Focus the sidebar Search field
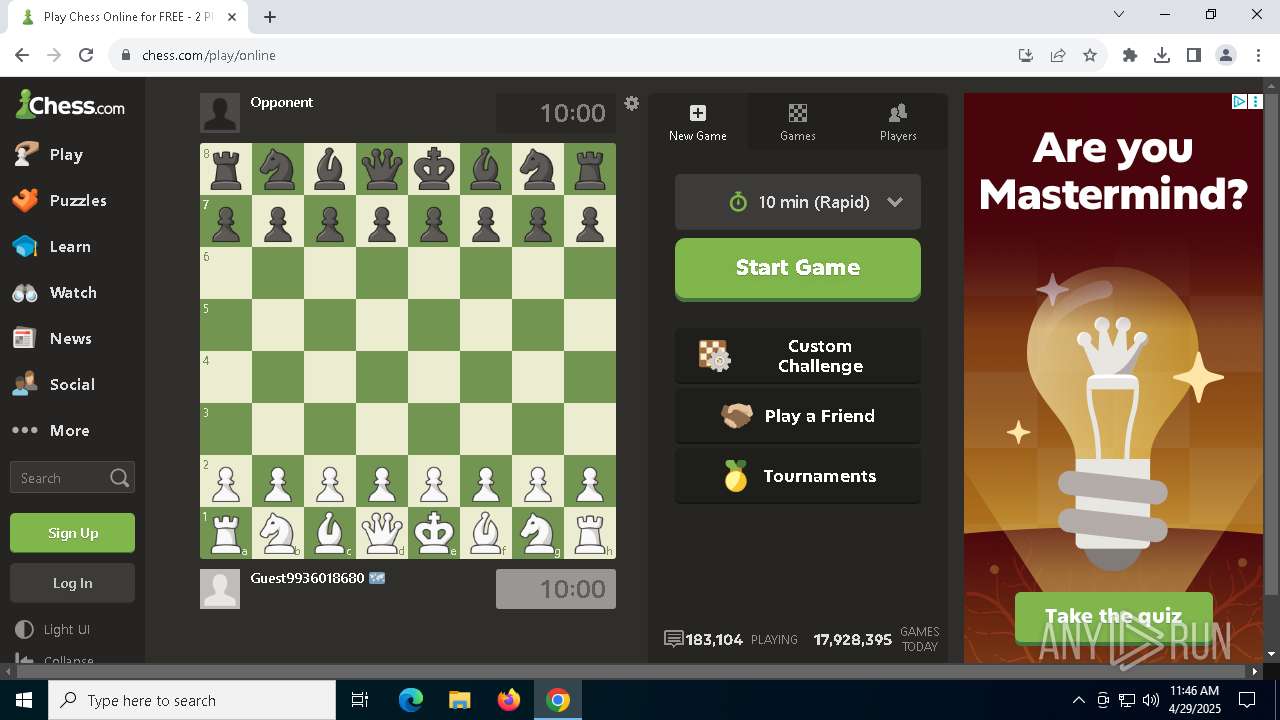 [x=72, y=478]
